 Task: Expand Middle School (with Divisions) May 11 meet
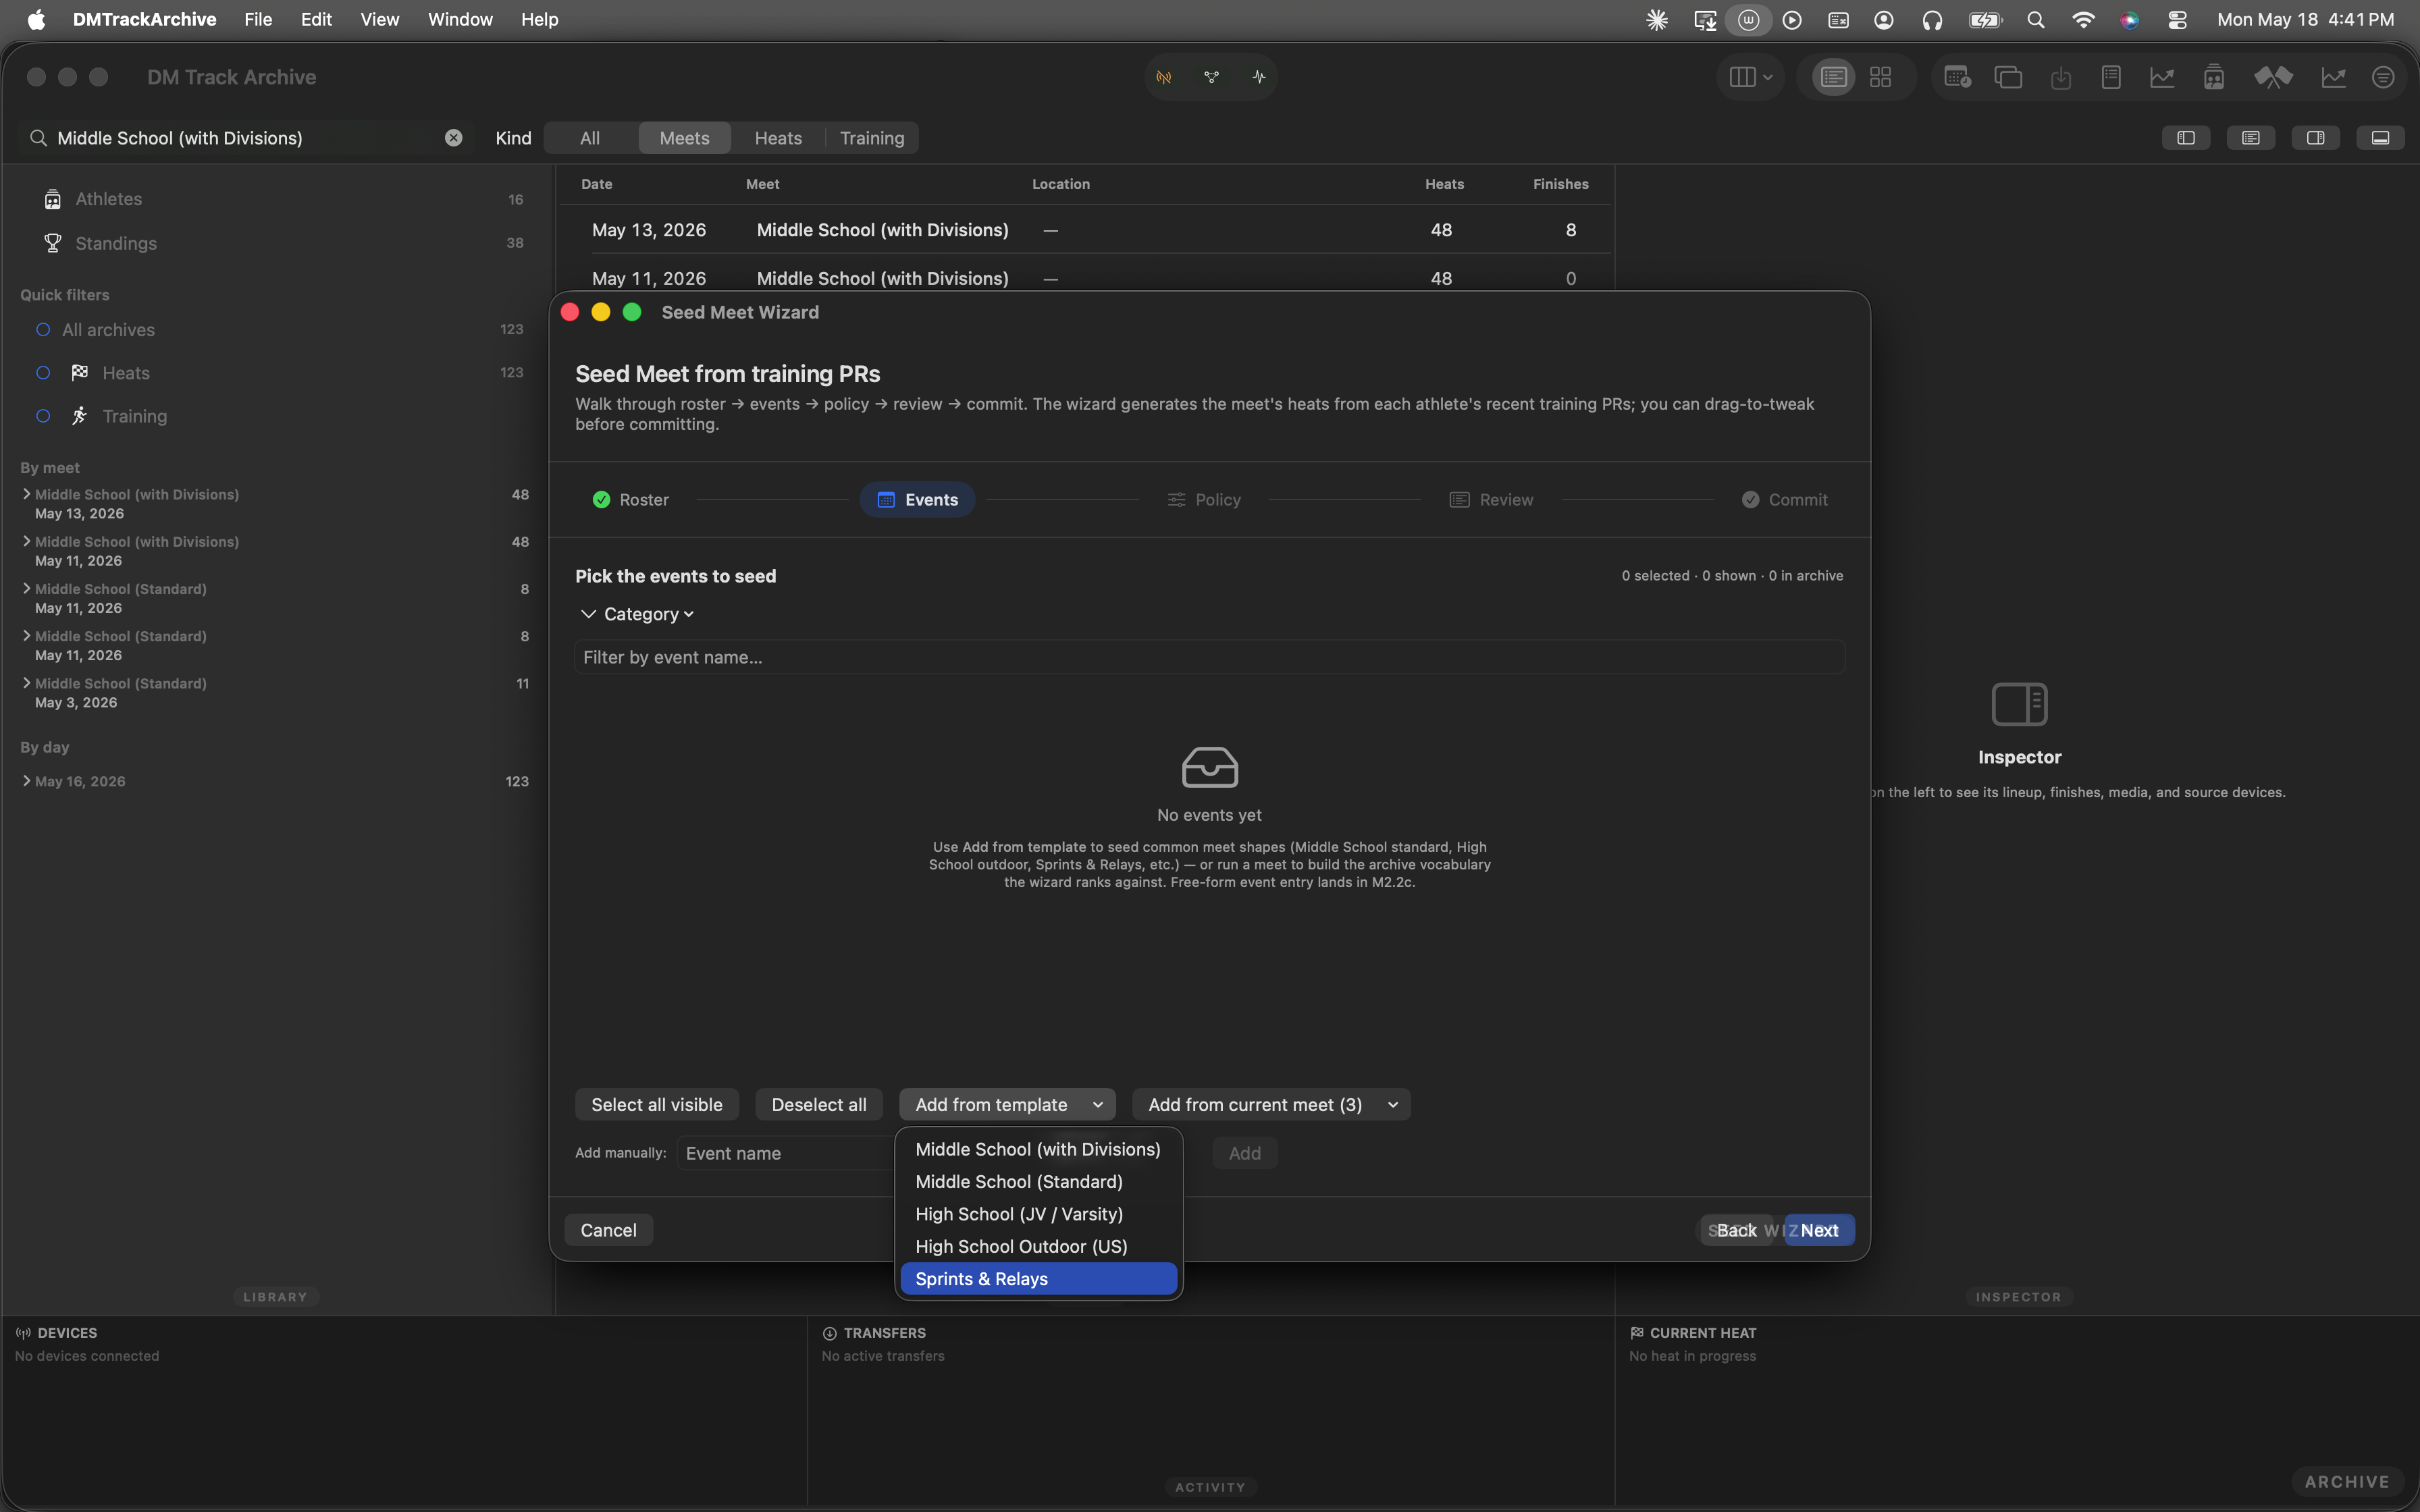pos(26,541)
